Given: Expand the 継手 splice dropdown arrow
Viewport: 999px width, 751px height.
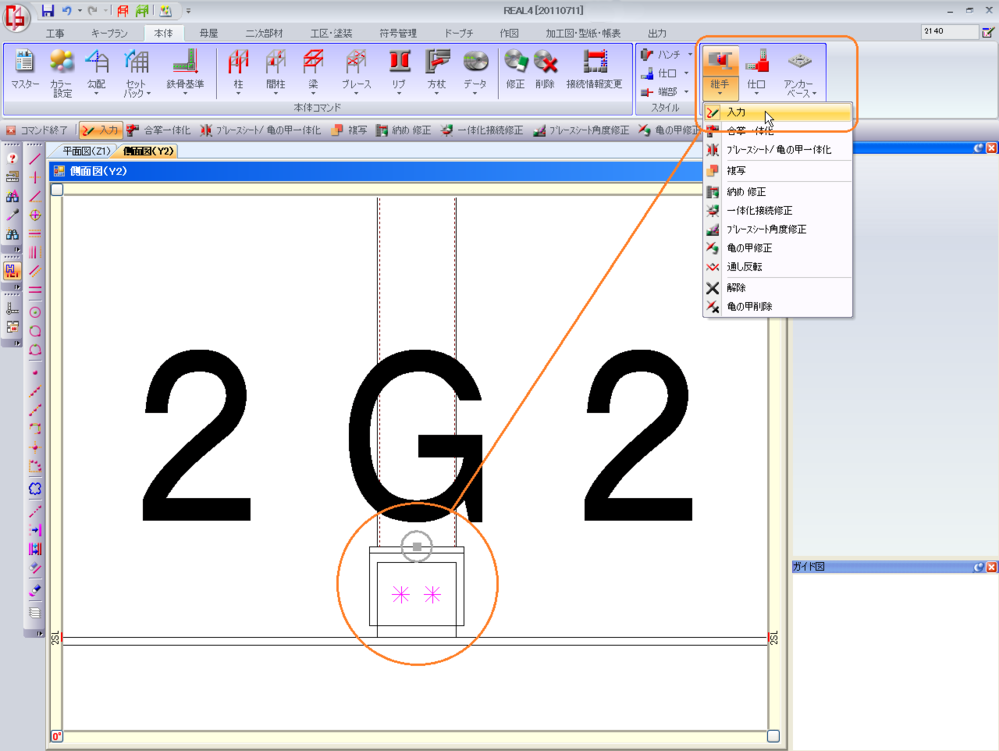Looking at the screenshot, I should pyautogui.click(x=720, y=94).
